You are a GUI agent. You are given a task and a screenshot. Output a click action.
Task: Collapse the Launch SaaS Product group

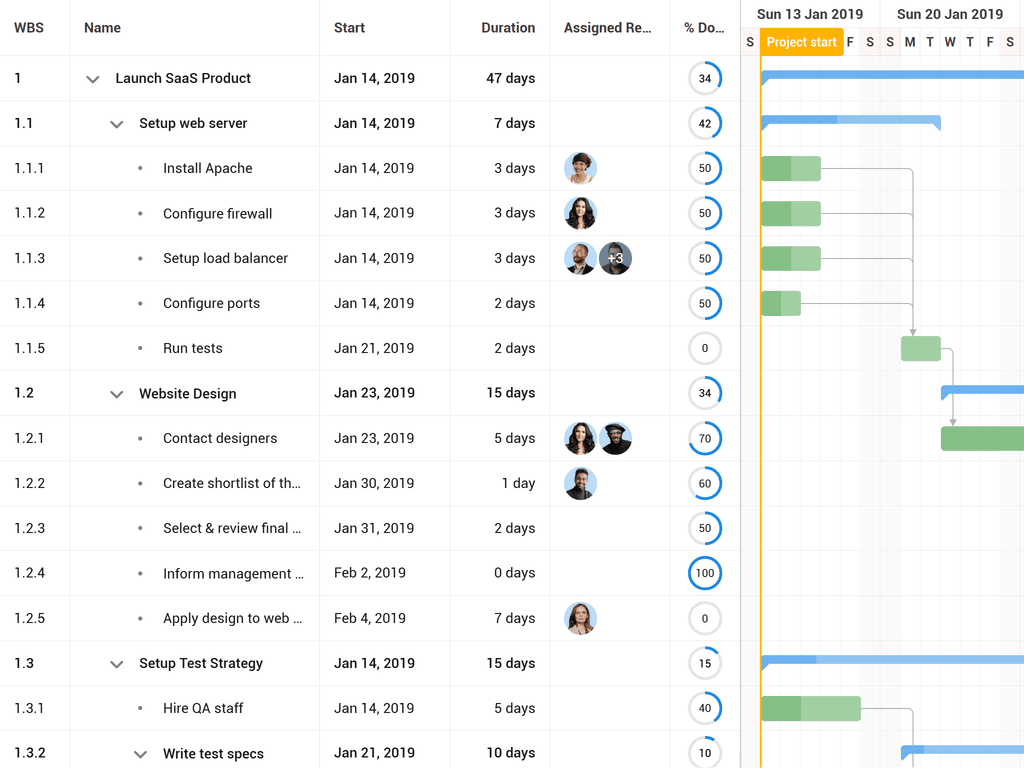pyautogui.click(x=93, y=79)
